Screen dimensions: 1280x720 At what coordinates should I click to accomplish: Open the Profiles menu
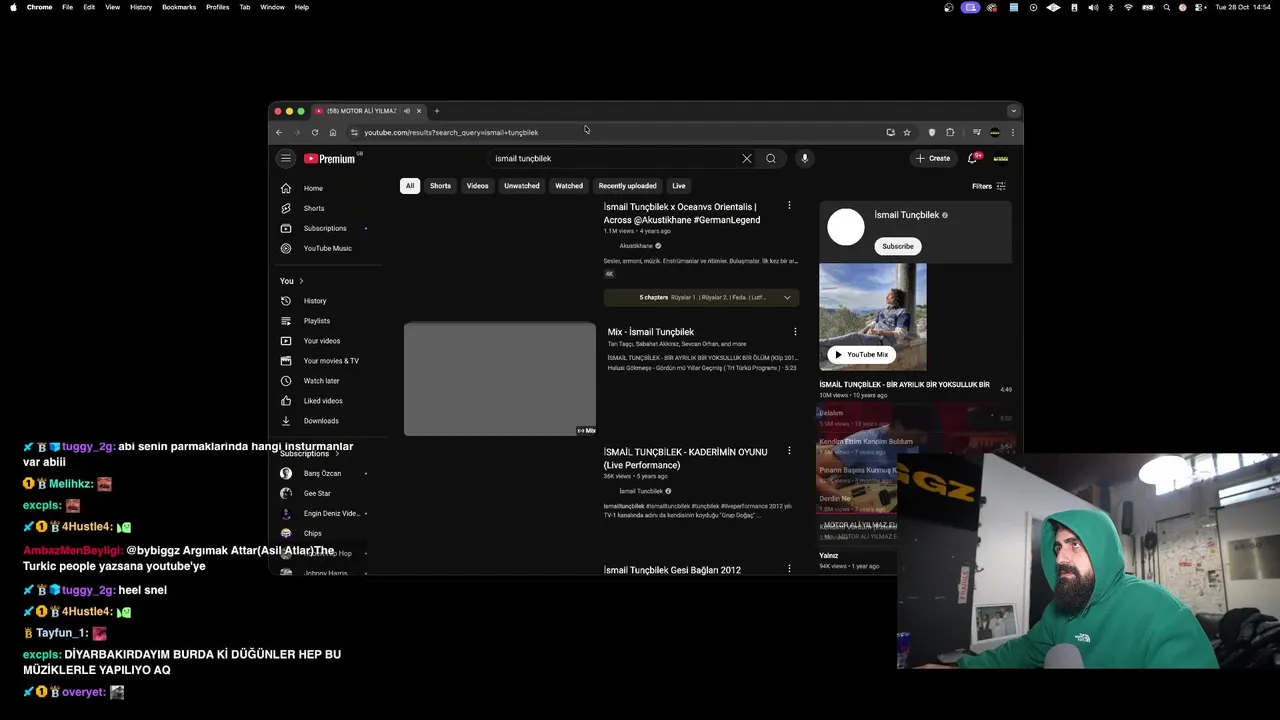tap(217, 7)
